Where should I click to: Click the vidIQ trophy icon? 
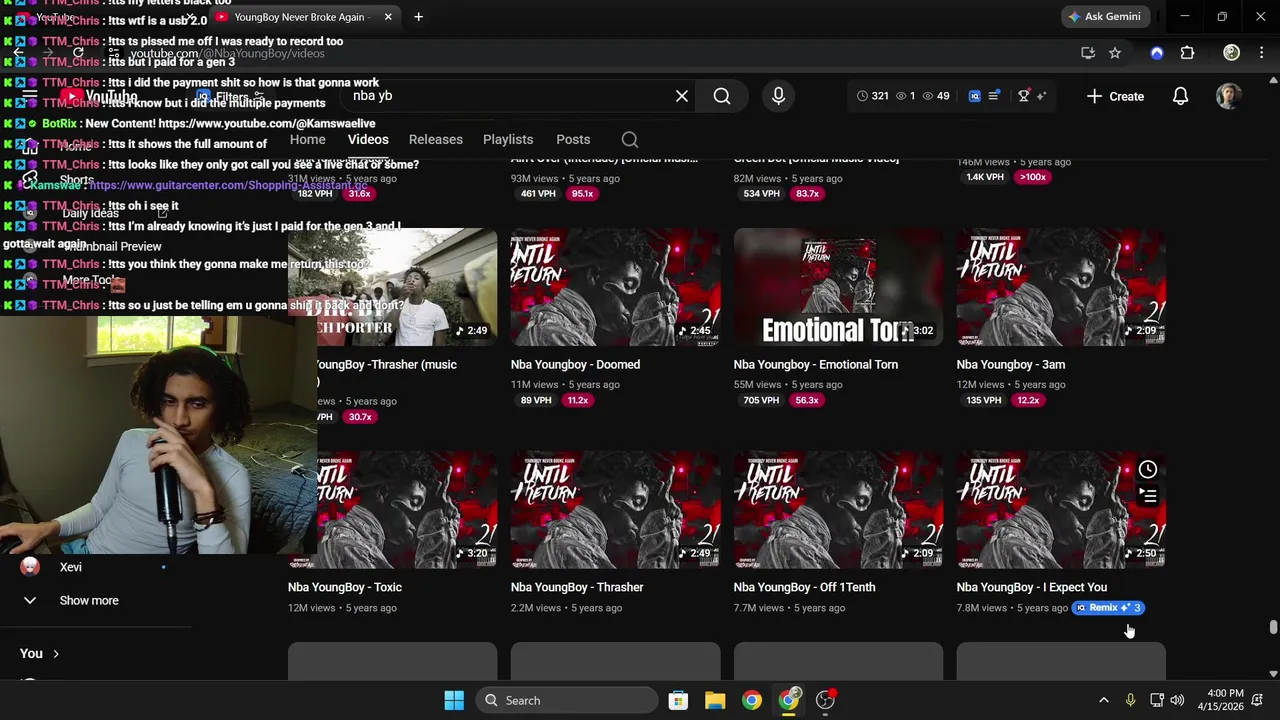1023,96
